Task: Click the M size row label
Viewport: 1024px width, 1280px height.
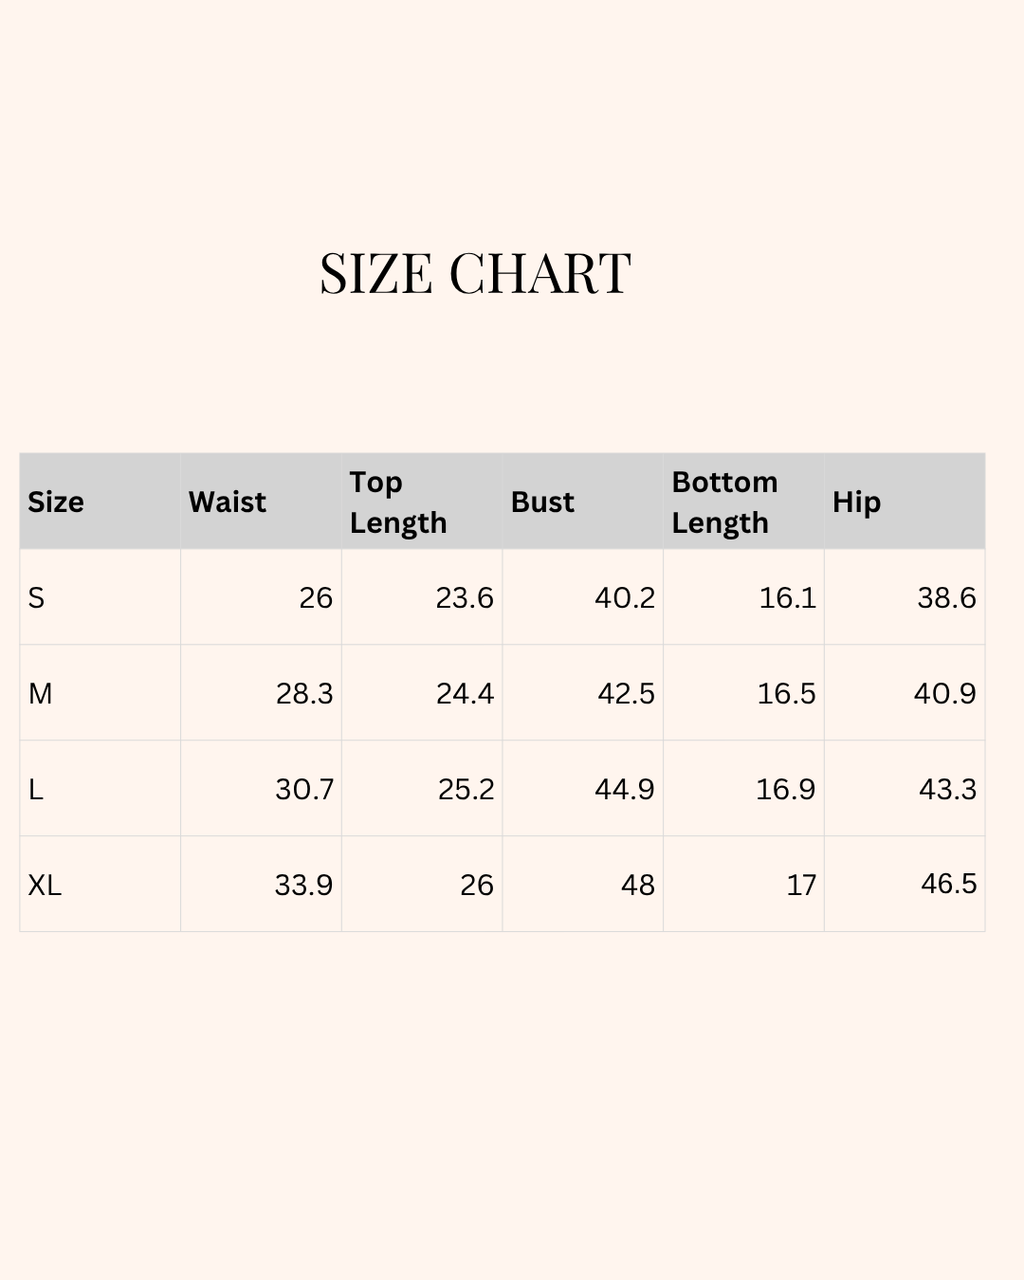Action: 41,694
